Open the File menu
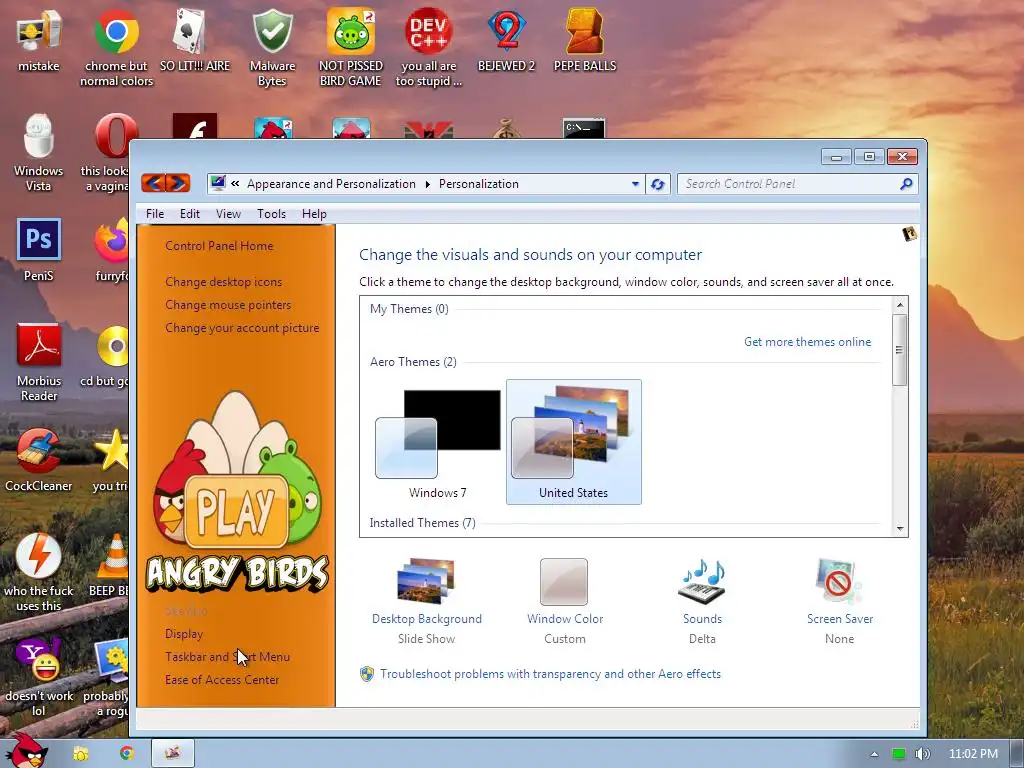The image size is (1024, 768). click(x=155, y=214)
